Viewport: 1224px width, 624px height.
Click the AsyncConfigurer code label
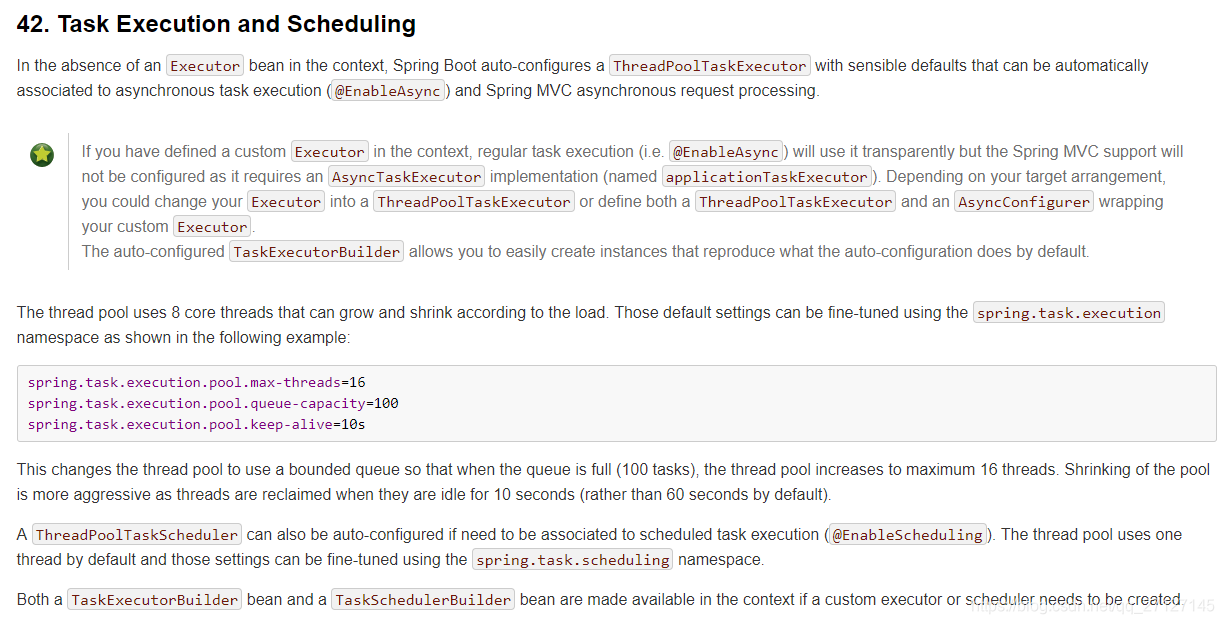point(1025,202)
